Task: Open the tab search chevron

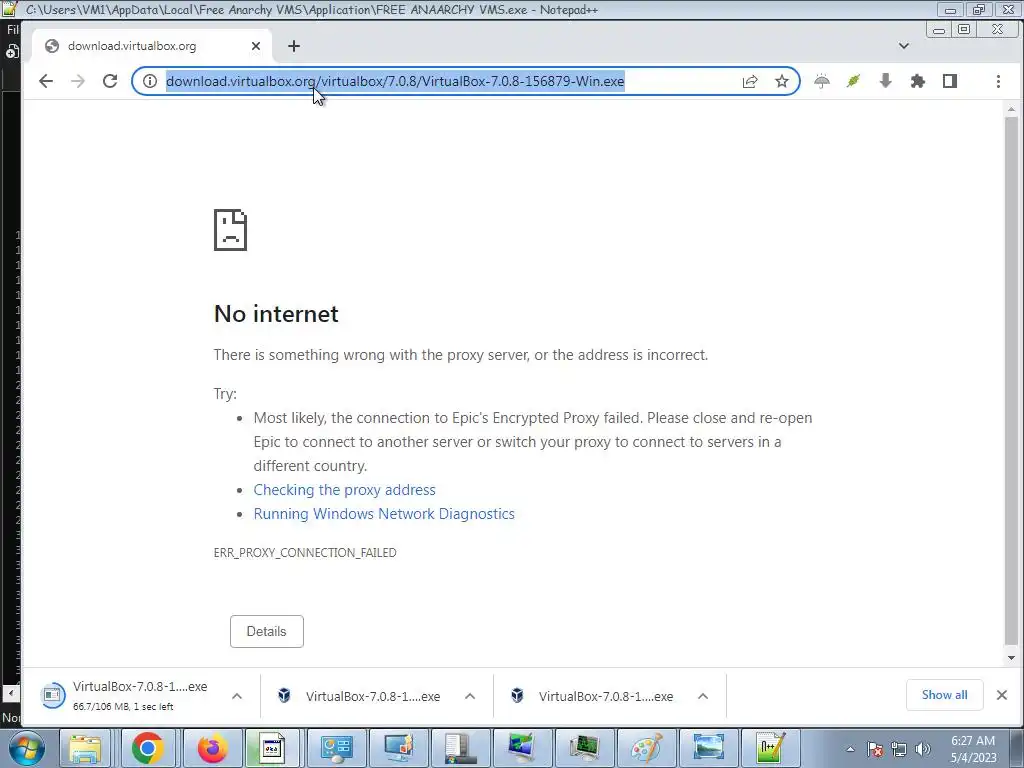Action: (x=904, y=46)
